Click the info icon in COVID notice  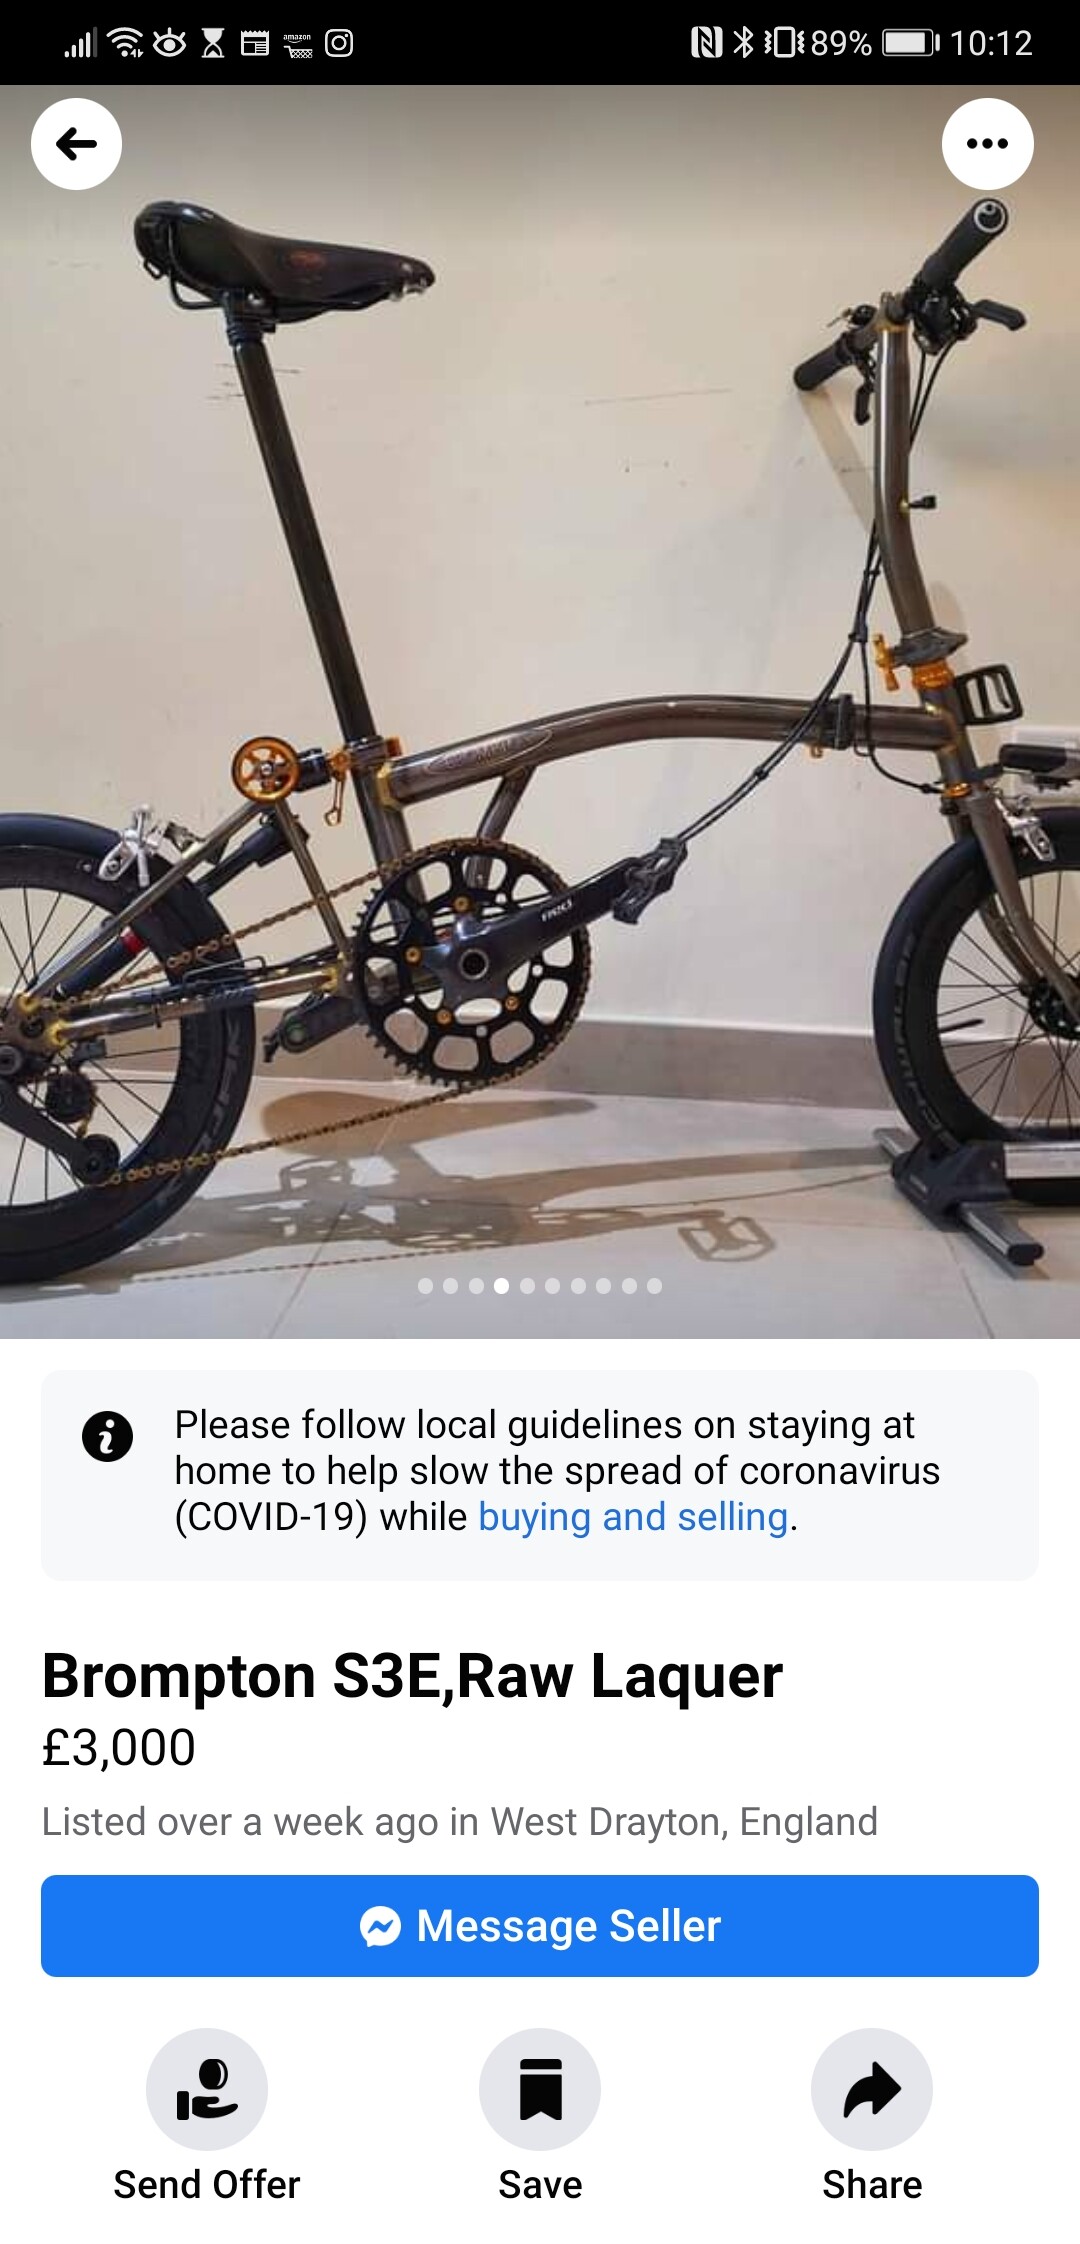click(108, 1437)
